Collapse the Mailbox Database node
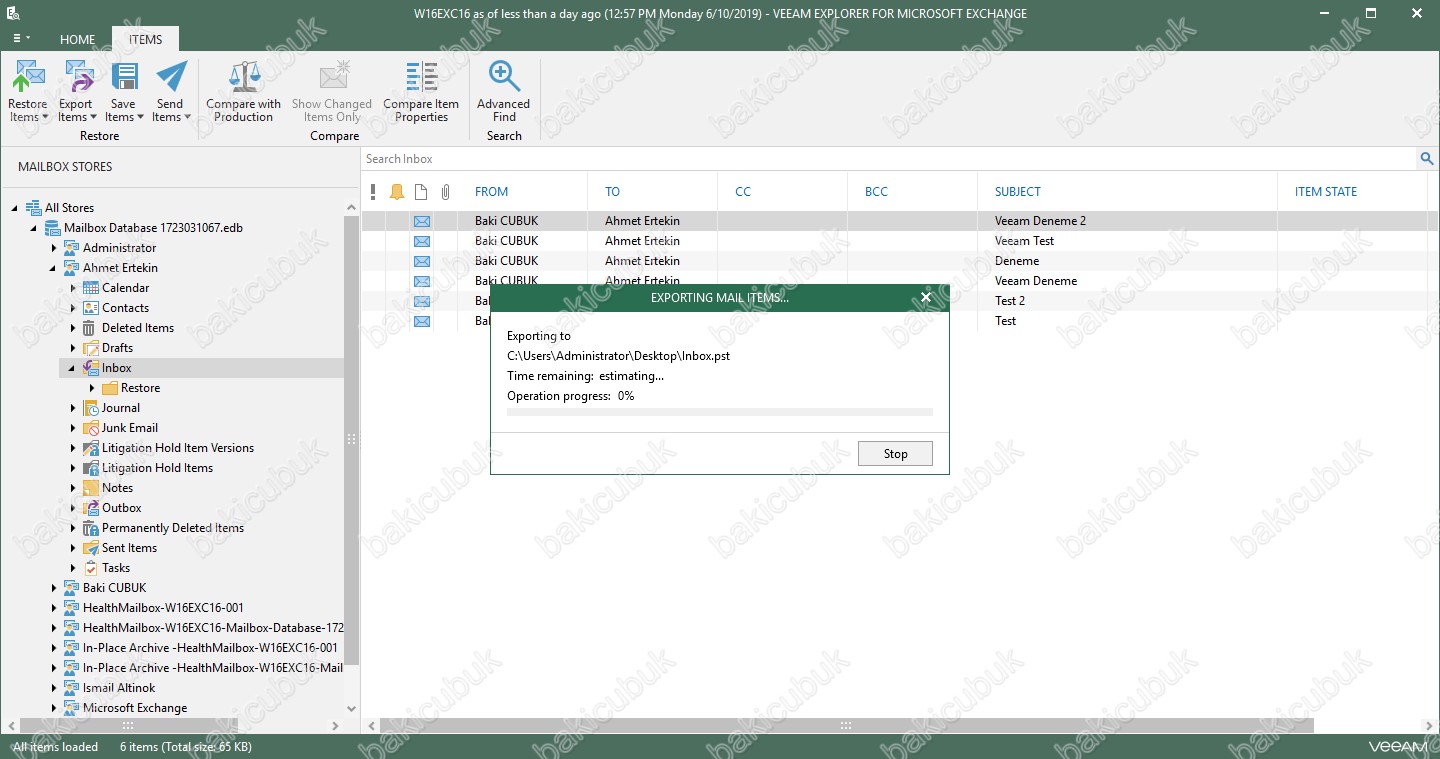 [35, 228]
